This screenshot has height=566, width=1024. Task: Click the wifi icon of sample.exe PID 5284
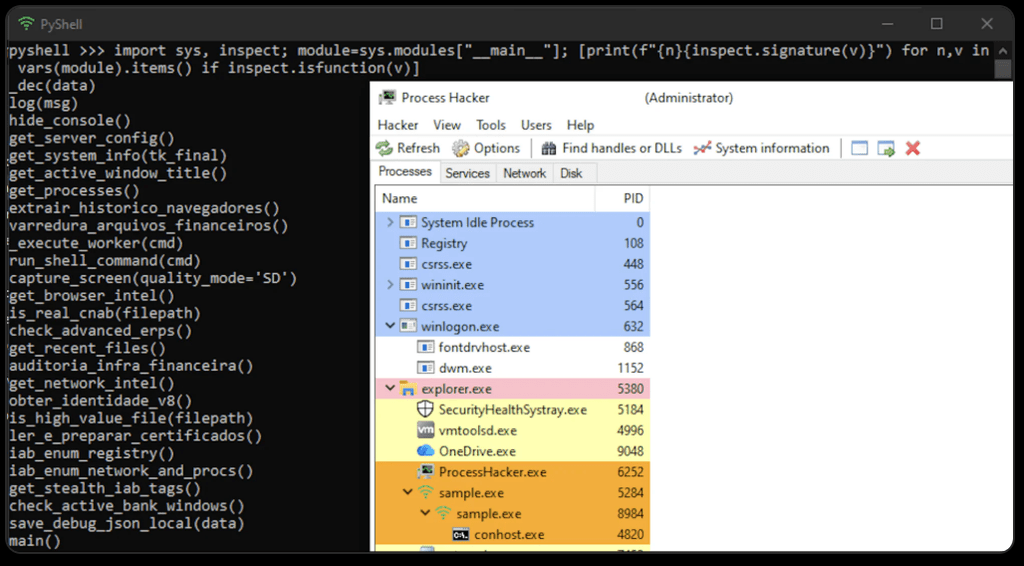point(425,493)
